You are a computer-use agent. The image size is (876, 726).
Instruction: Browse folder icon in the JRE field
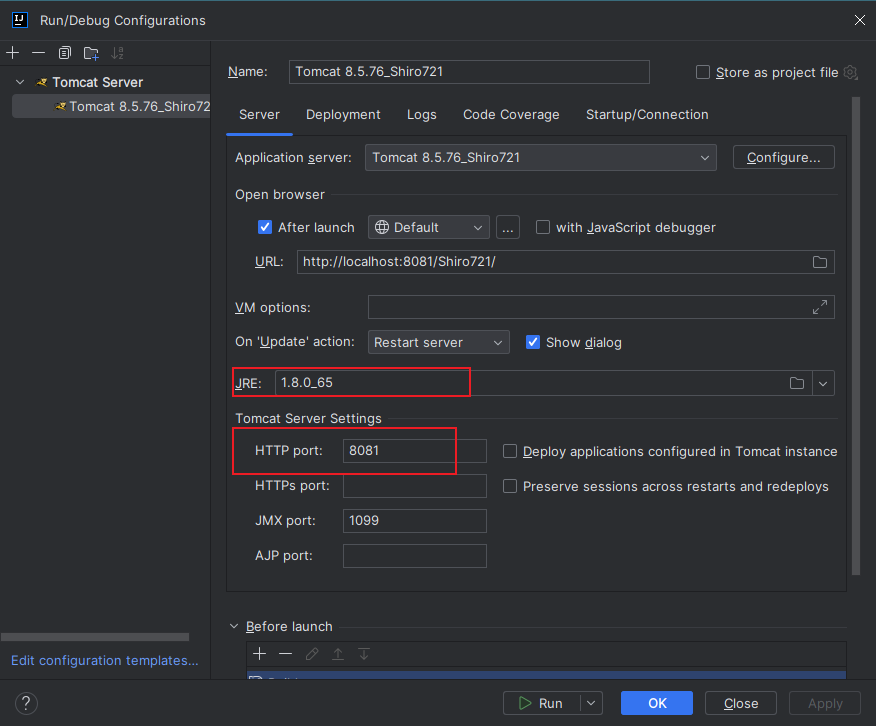point(797,383)
